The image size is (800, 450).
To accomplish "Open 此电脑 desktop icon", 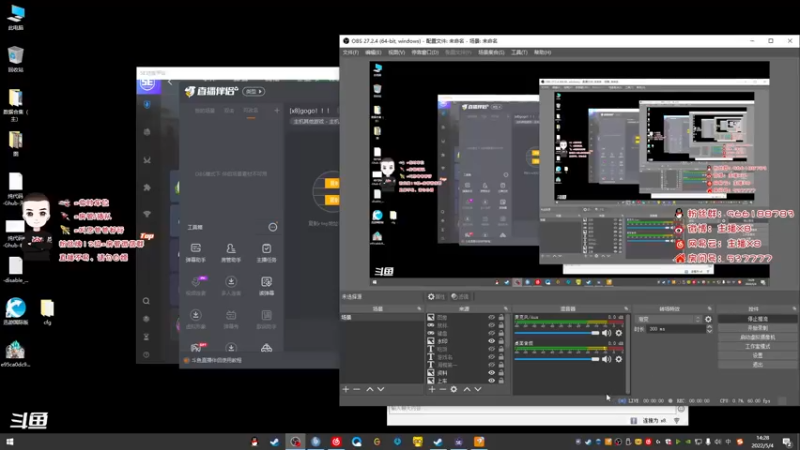I will click(x=16, y=17).
